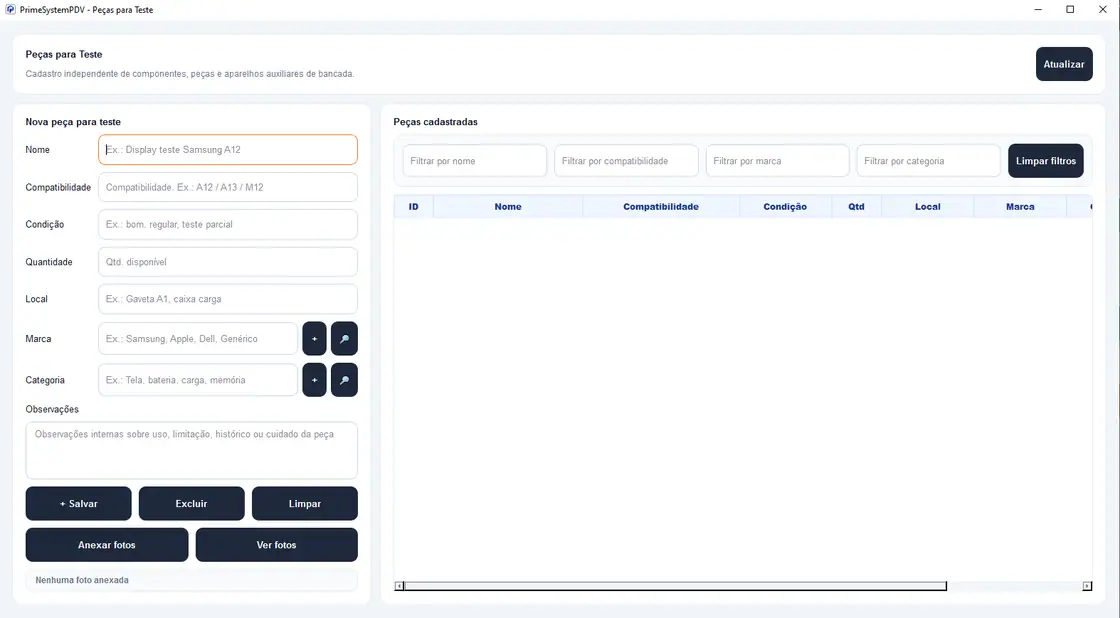The height and width of the screenshot is (618, 1120).
Task: Click the Observações text area
Action: pyautogui.click(x=191, y=450)
